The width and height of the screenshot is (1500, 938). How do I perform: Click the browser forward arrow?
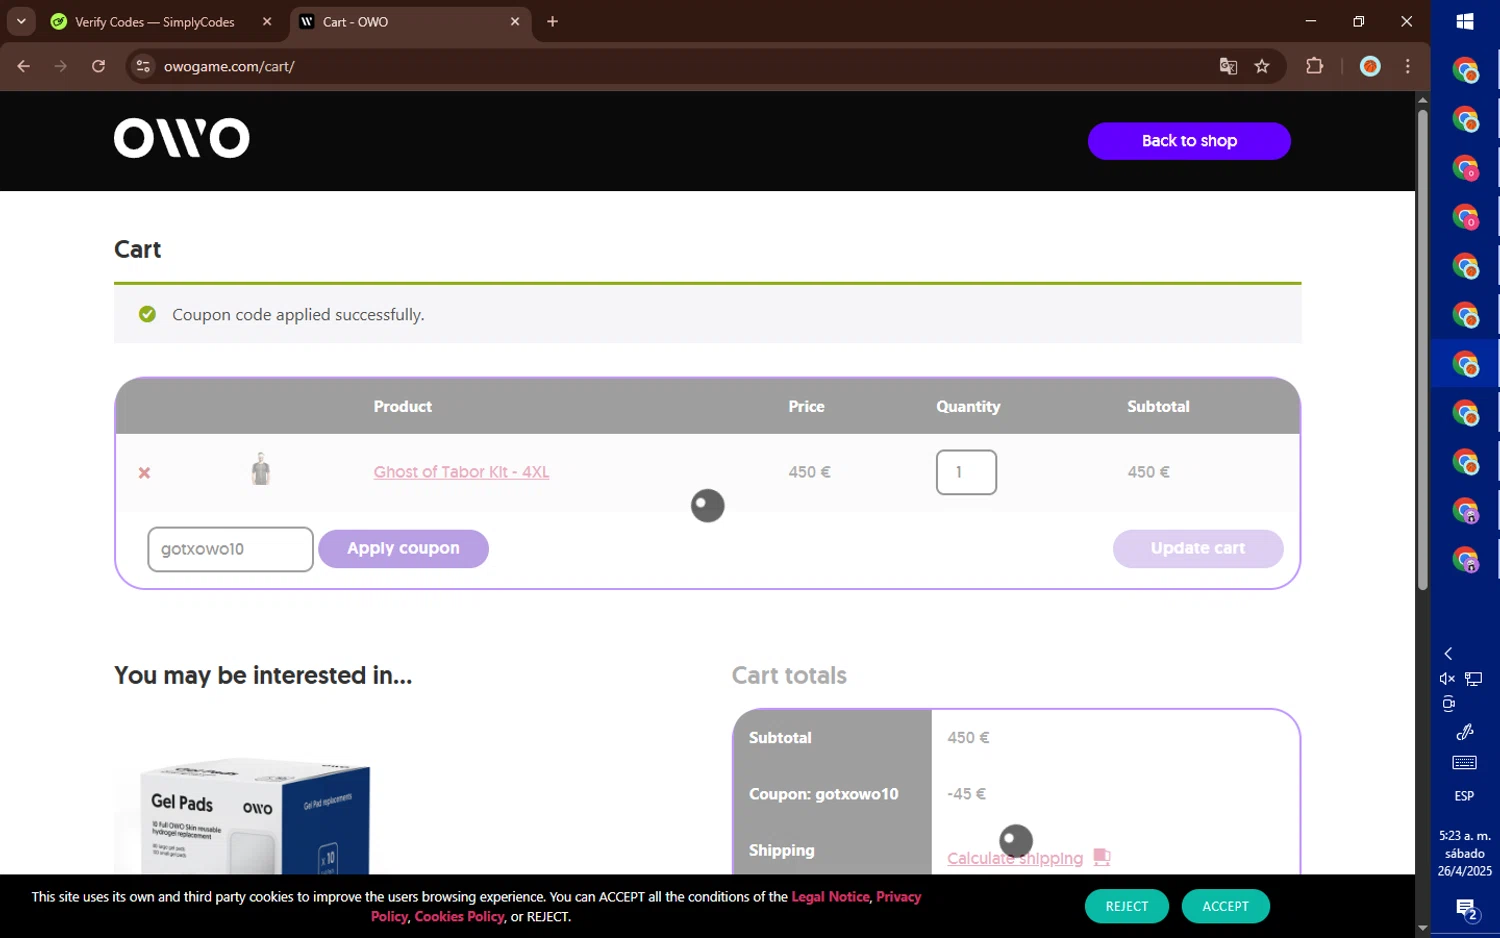point(61,66)
